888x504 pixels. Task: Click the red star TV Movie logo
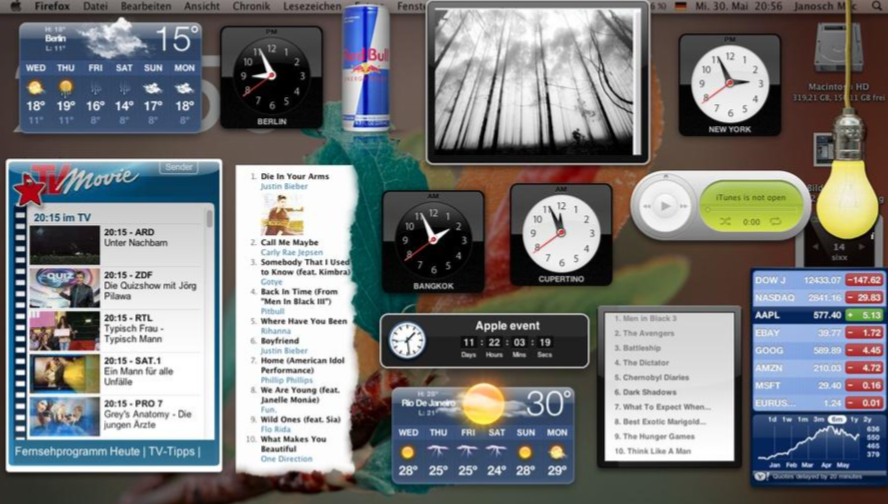pos(28,191)
